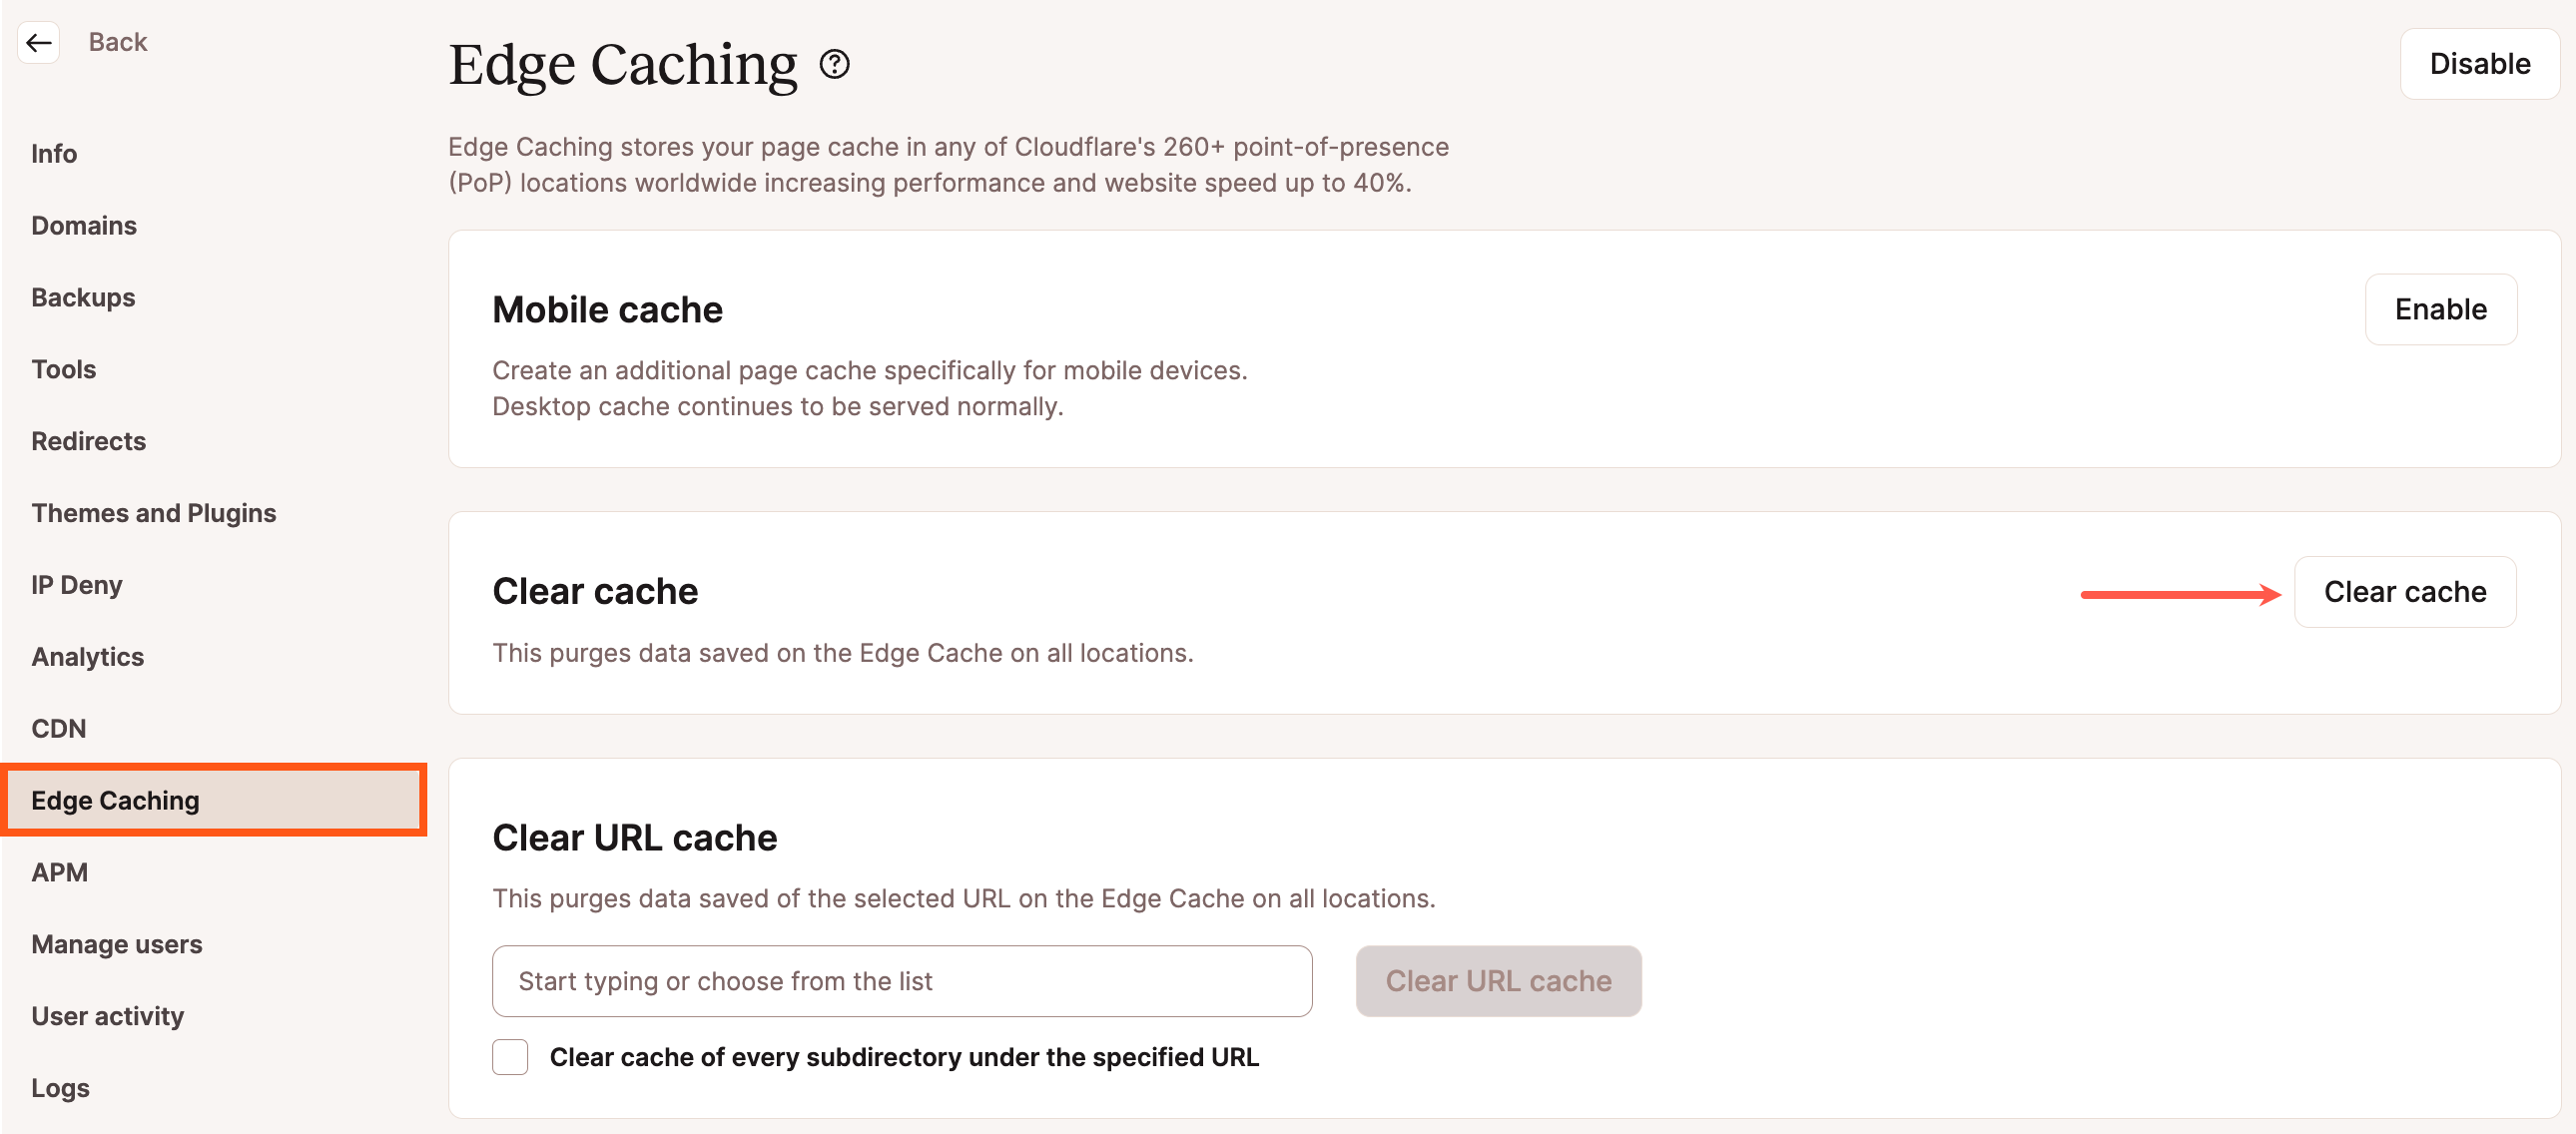
Task: Open the URL selection list field
Action: [x=901, y=981]
